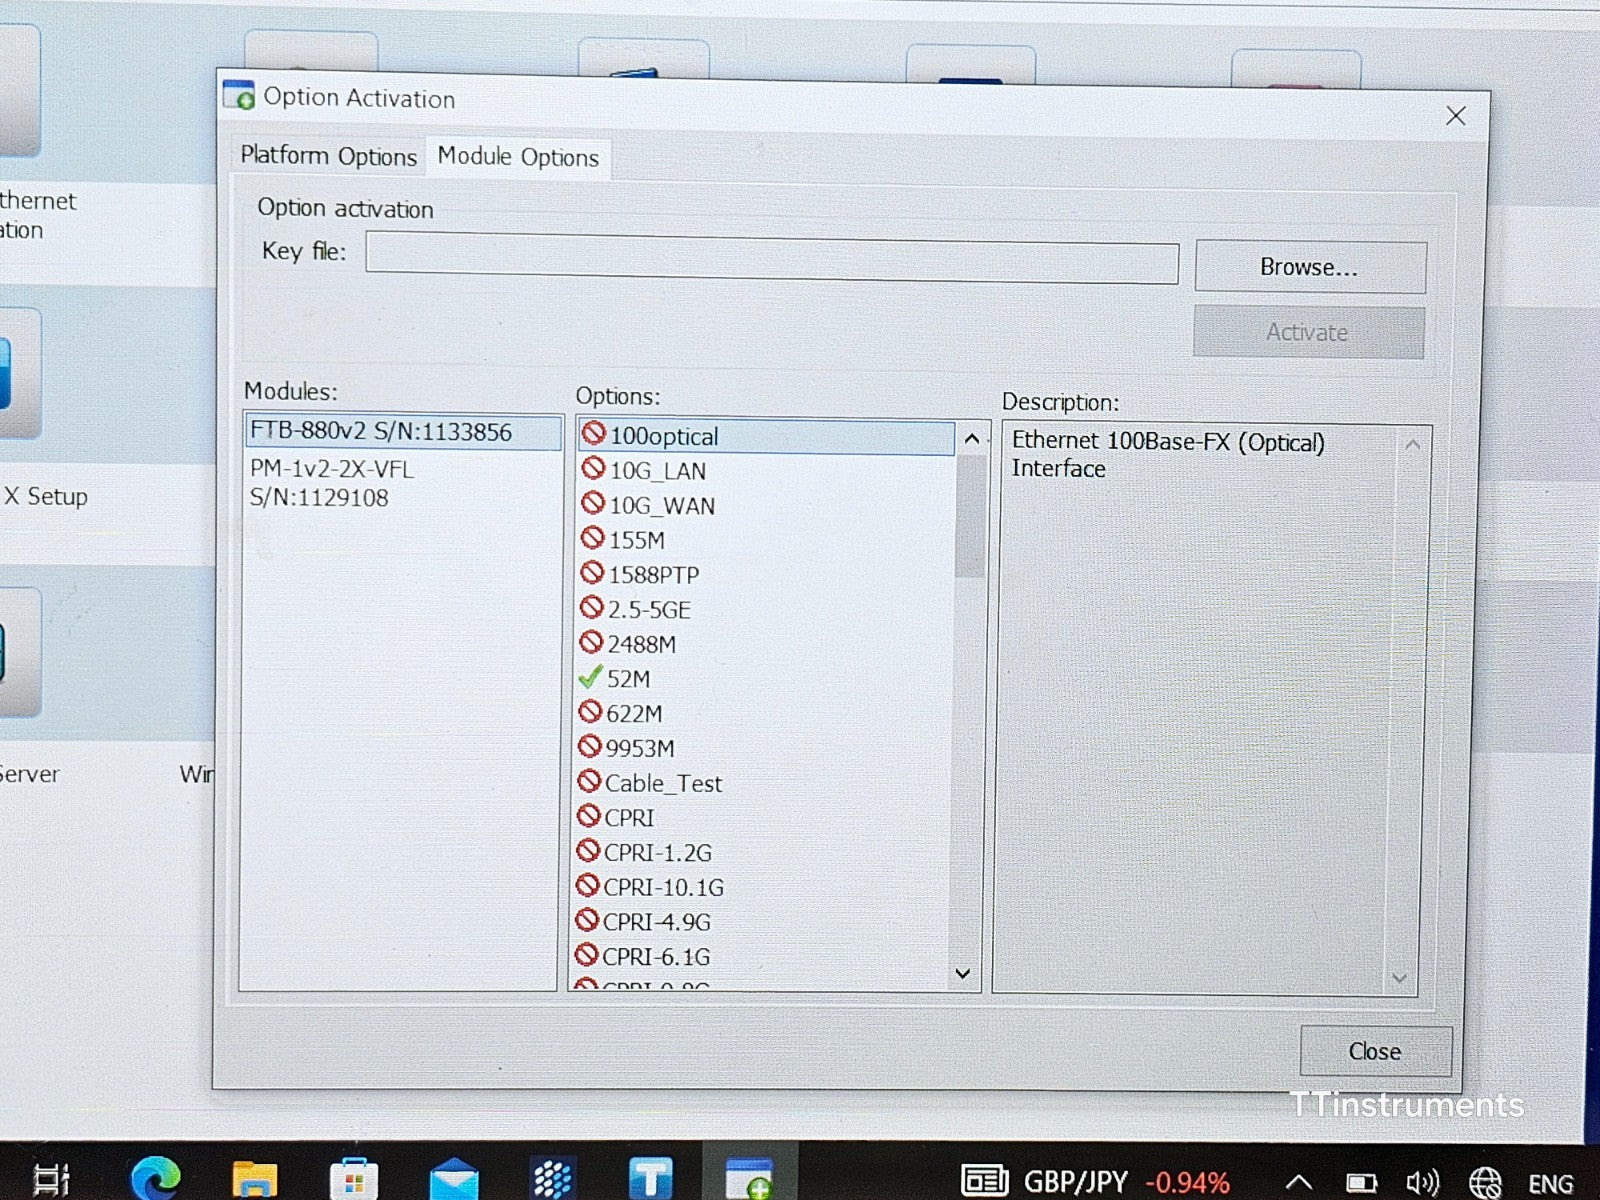1600x1200 pixels.
Task: Select the PM-1v2-2X-VFL module
Action: [331, 483]
